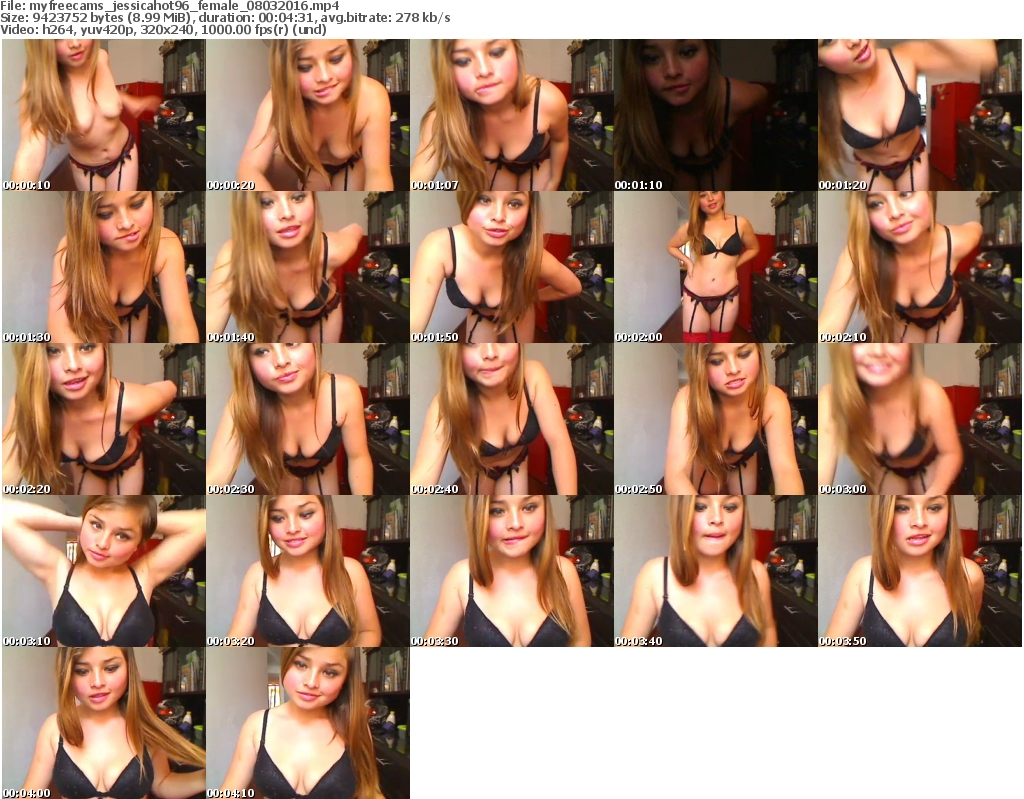Open the frame at 00:02:30
Viewport: 1024px width, 799px height.
tap(307, 419)
